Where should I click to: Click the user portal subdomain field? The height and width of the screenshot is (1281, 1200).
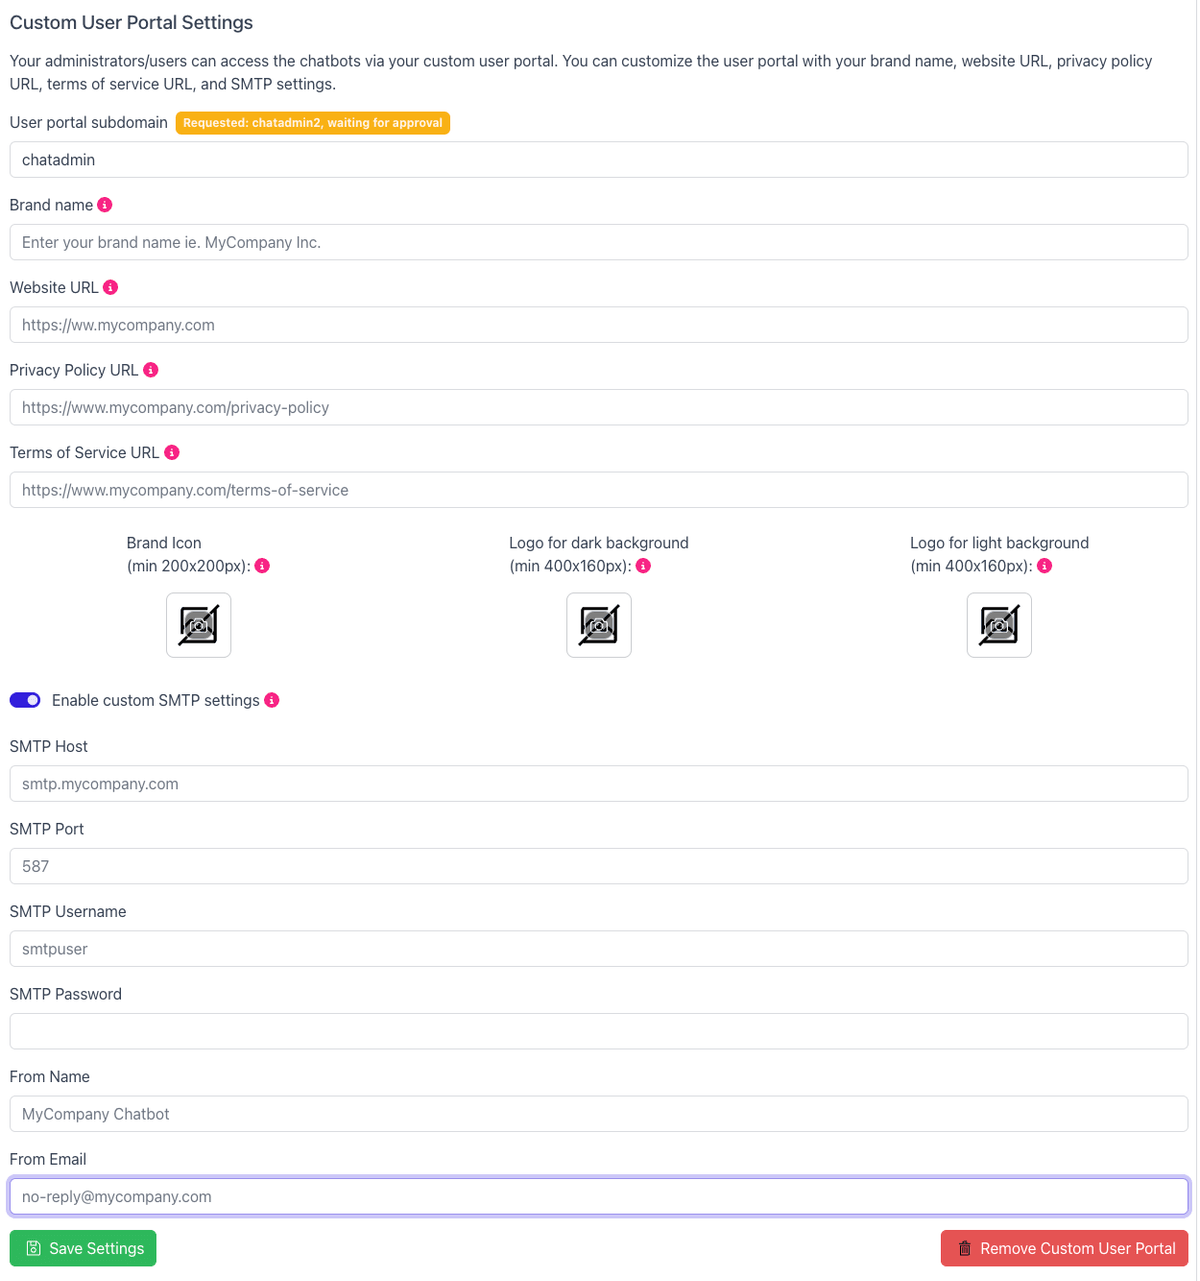point(598,159)
